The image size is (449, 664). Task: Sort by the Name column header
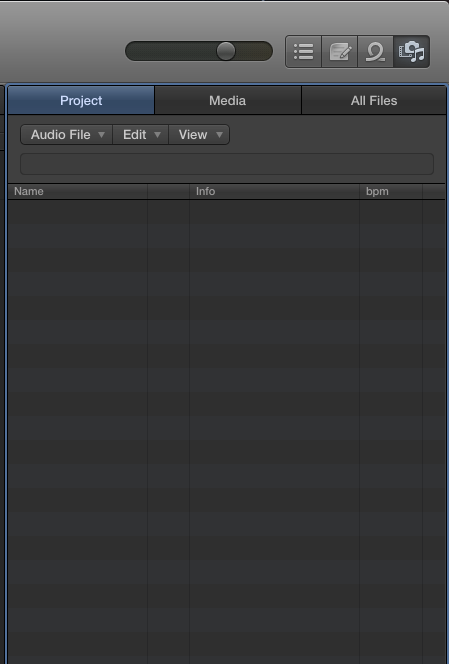tap(78, 191)
